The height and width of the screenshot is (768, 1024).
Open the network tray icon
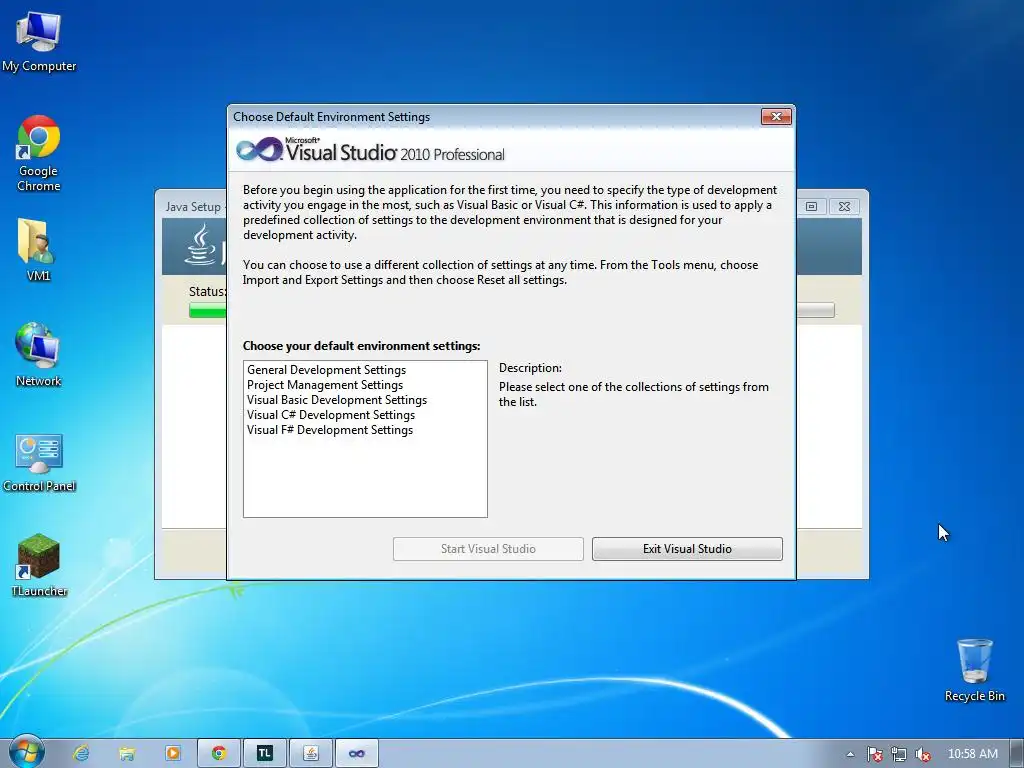899,754
